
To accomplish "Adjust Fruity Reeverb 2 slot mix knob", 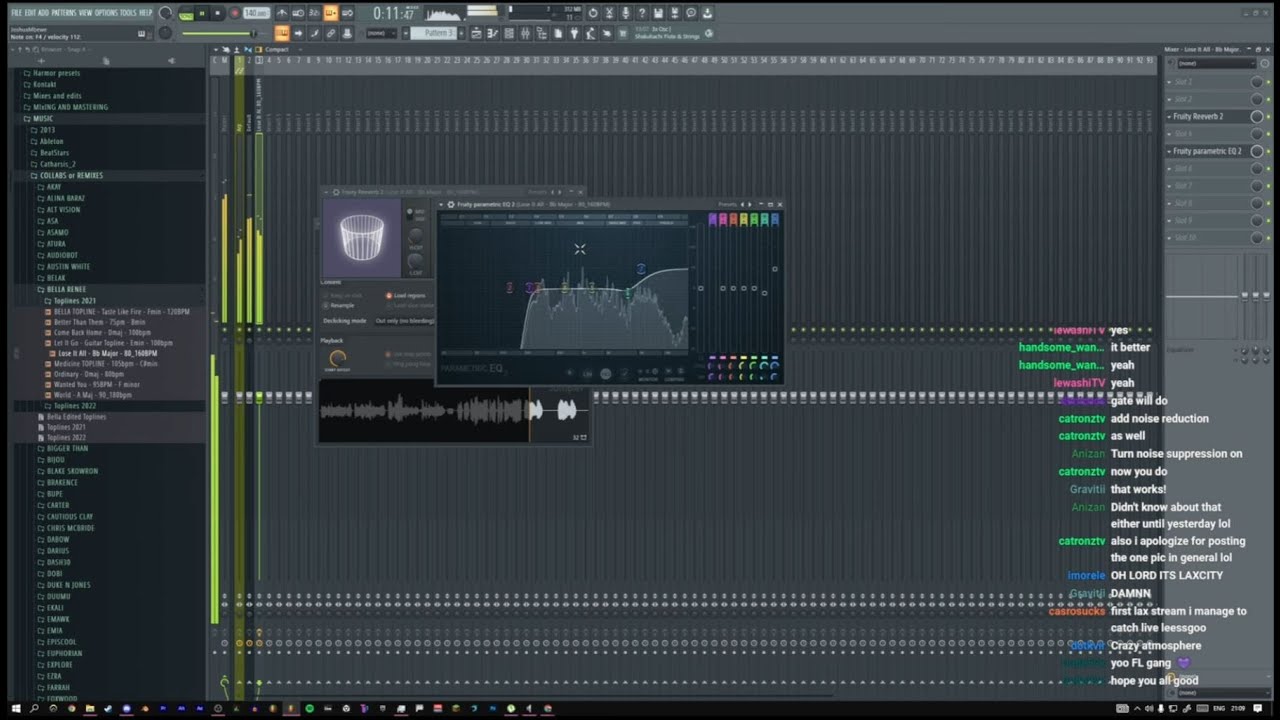I will pos(1257,116).
